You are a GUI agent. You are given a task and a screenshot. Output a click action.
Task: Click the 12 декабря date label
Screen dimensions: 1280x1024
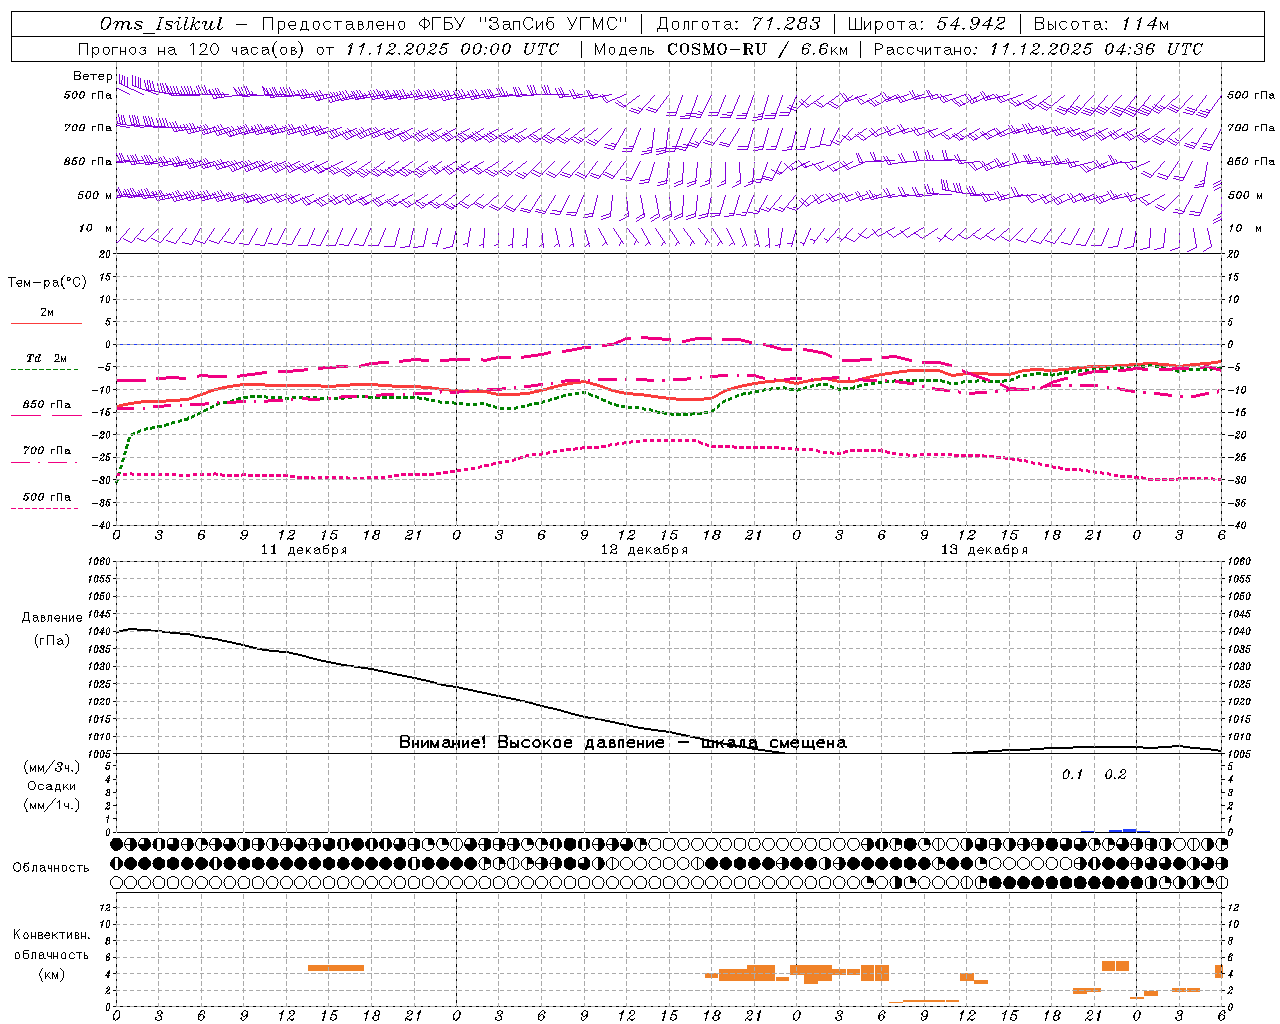(x=644, y=550)
